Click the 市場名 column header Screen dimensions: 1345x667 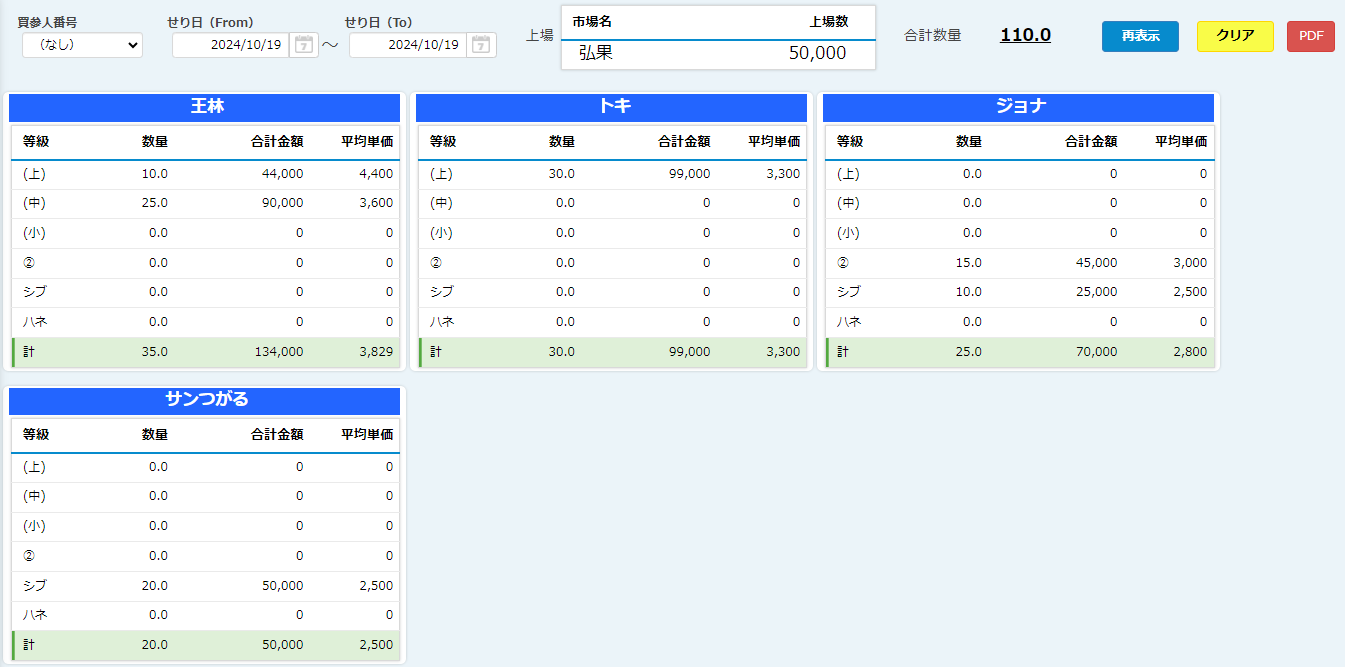(592, 21)
